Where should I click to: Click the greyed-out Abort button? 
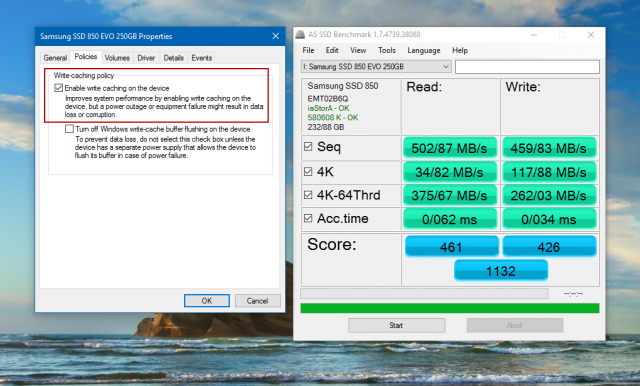pyautogui.click(x=515, y=325)
